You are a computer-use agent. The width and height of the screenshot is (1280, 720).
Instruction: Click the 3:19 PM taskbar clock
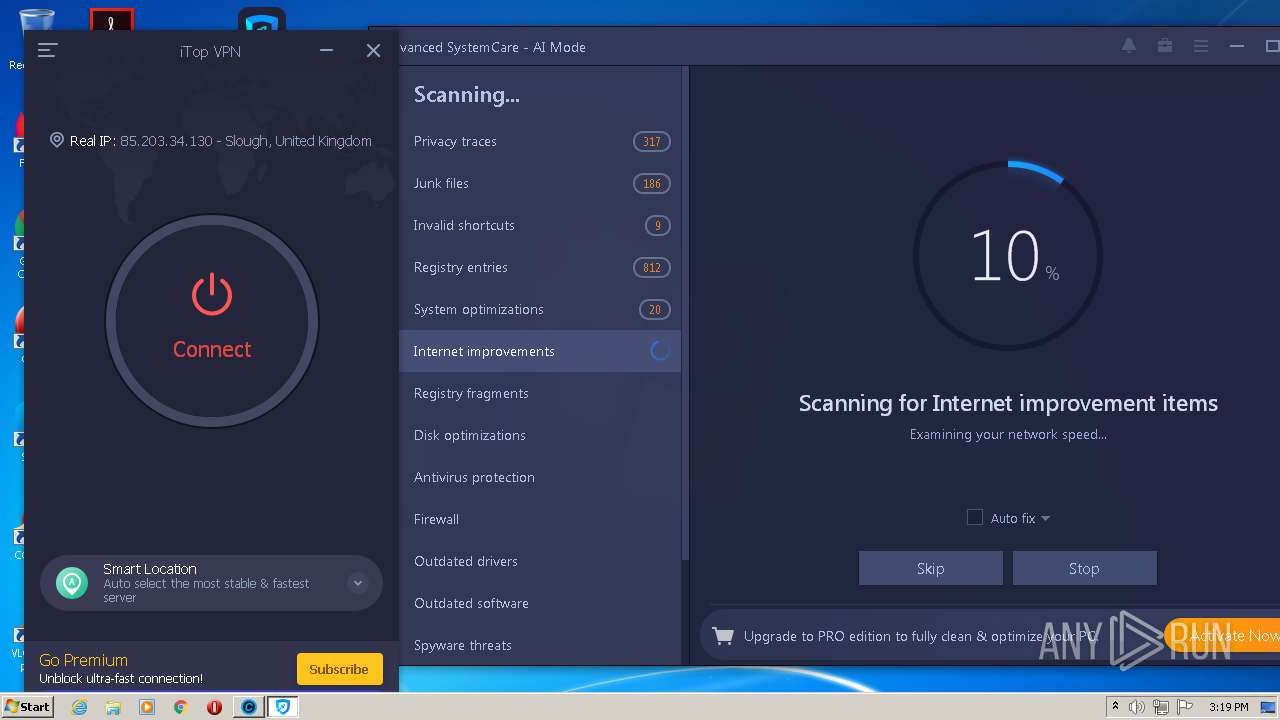[1229, 707]
